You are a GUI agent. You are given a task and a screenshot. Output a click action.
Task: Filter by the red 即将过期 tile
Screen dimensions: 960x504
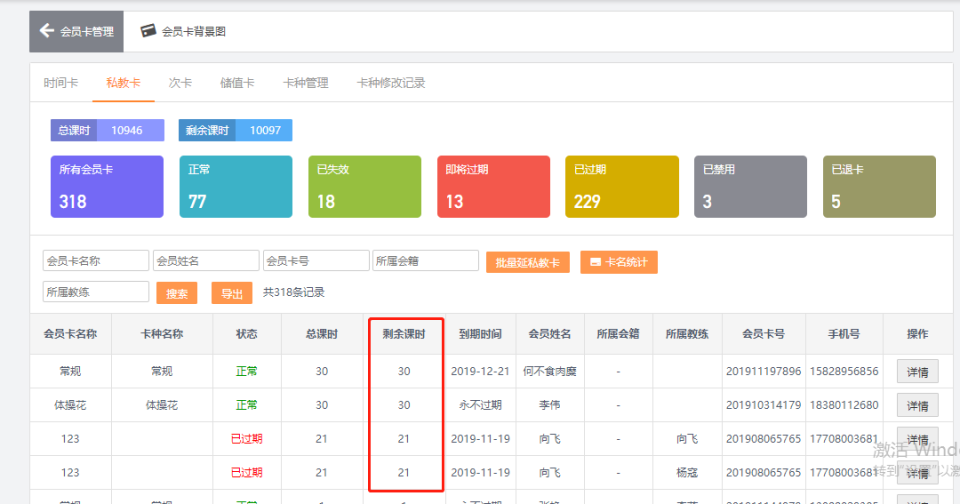(x=493, y=187)
